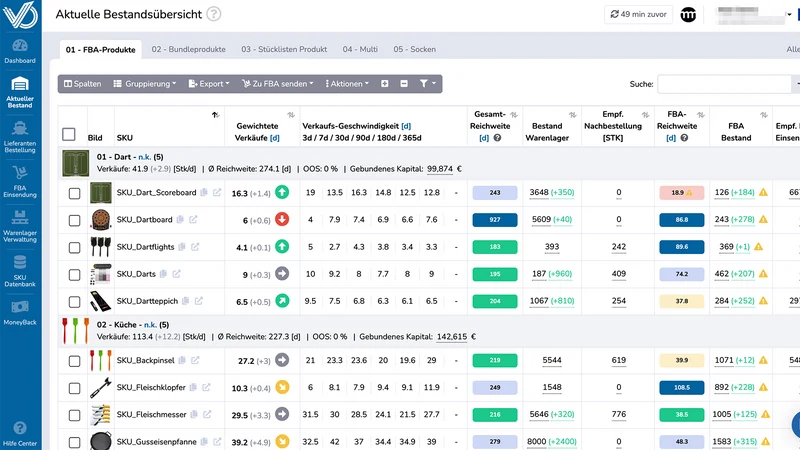Open external link for SKU_Dartboard
Screen dimensions: 800x450
pos(193,219)
